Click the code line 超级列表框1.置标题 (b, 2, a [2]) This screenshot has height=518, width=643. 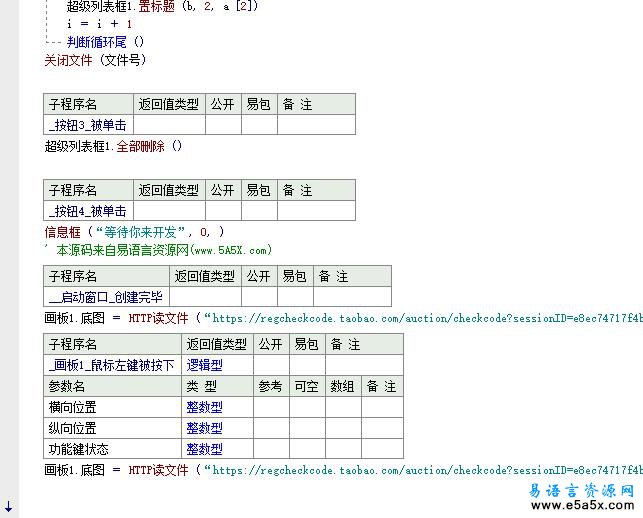(162, 6)
